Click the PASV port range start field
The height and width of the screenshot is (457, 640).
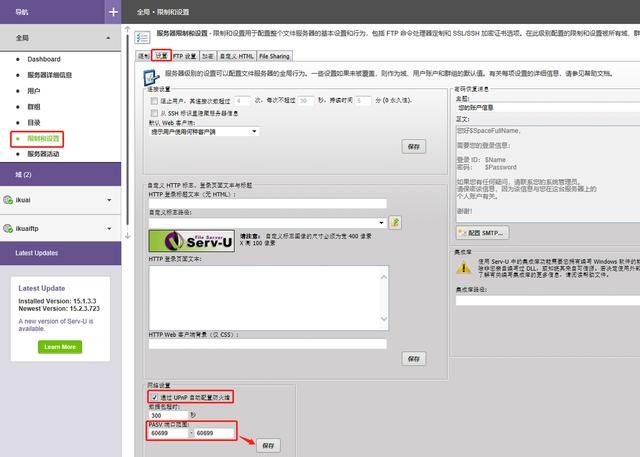166,433
